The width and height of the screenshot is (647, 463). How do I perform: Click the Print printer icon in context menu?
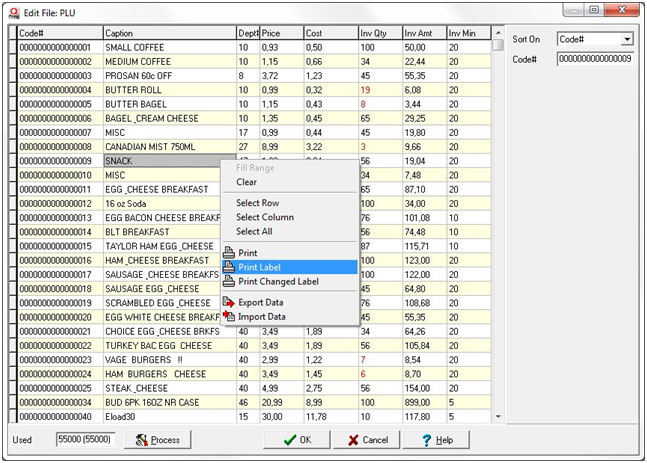pos(229,253)
